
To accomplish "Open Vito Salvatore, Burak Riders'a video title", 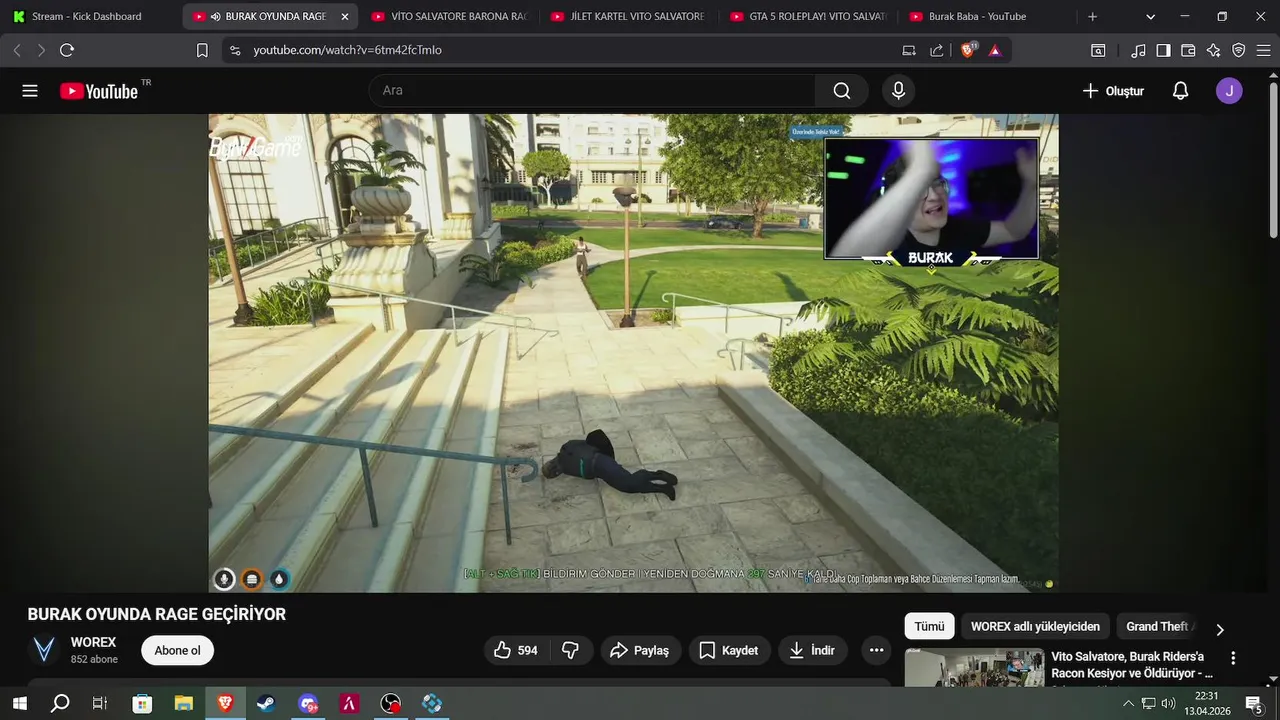I will tap(1132, 665).
